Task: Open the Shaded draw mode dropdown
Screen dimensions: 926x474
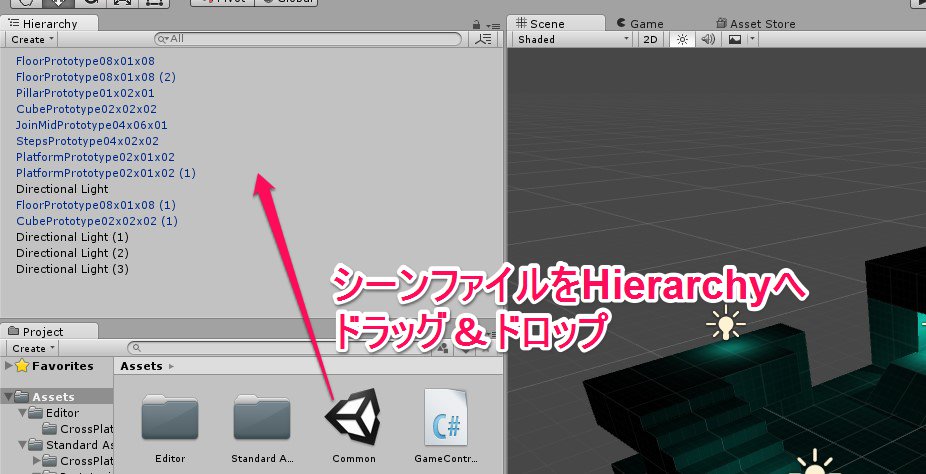Action: (x=573, y=40)
